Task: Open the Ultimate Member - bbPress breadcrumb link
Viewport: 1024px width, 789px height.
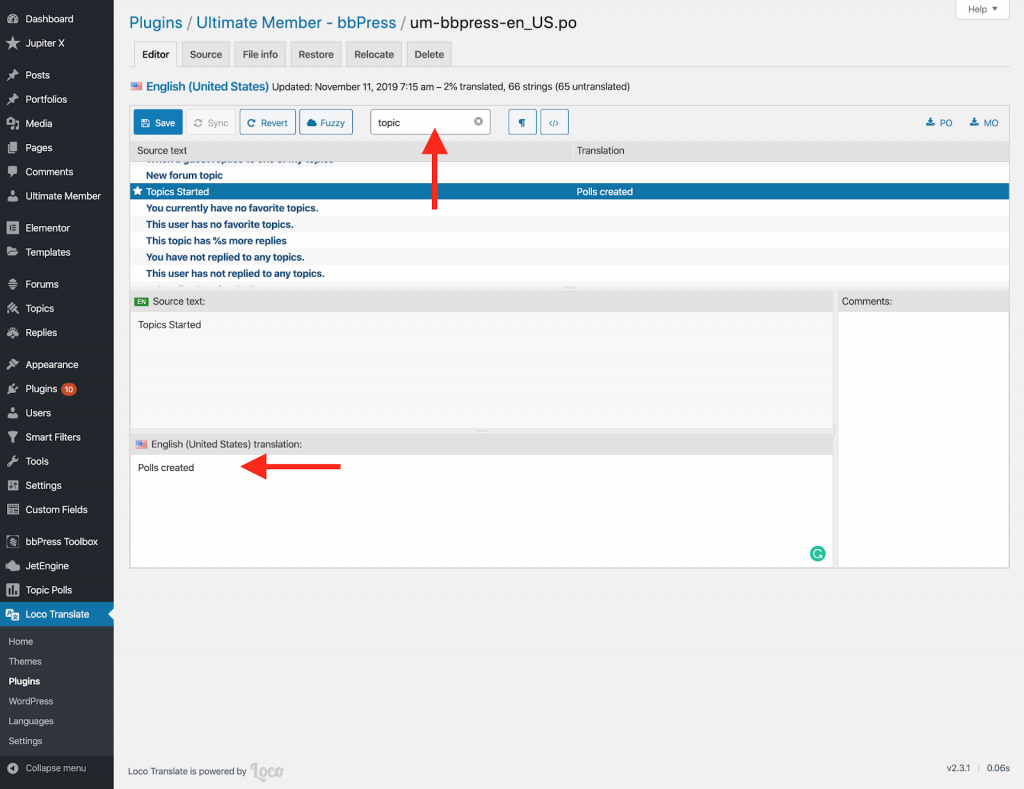Action: coord(296,22)
